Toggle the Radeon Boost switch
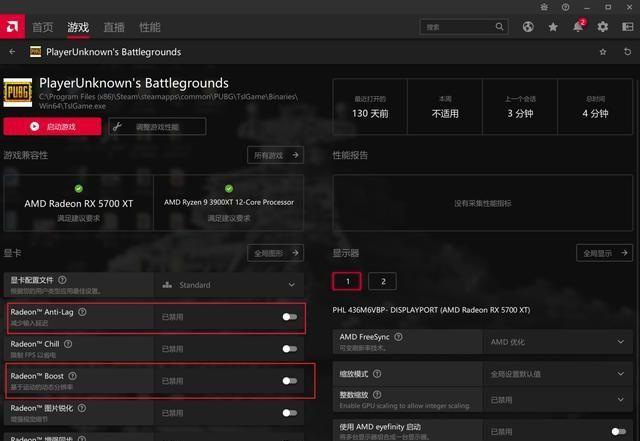640x441 pixels. 289,381
